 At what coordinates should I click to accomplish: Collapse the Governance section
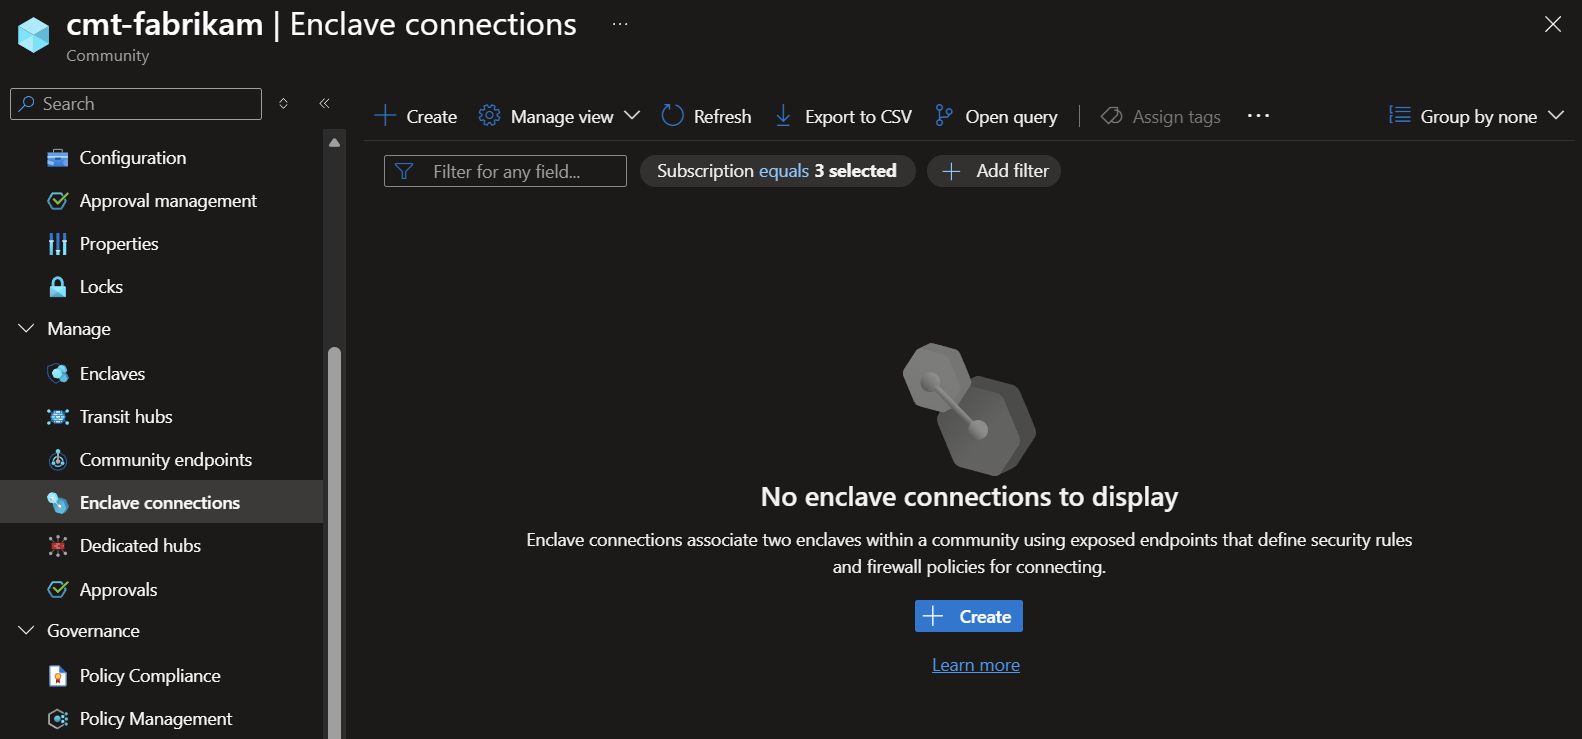coord(26,631)
